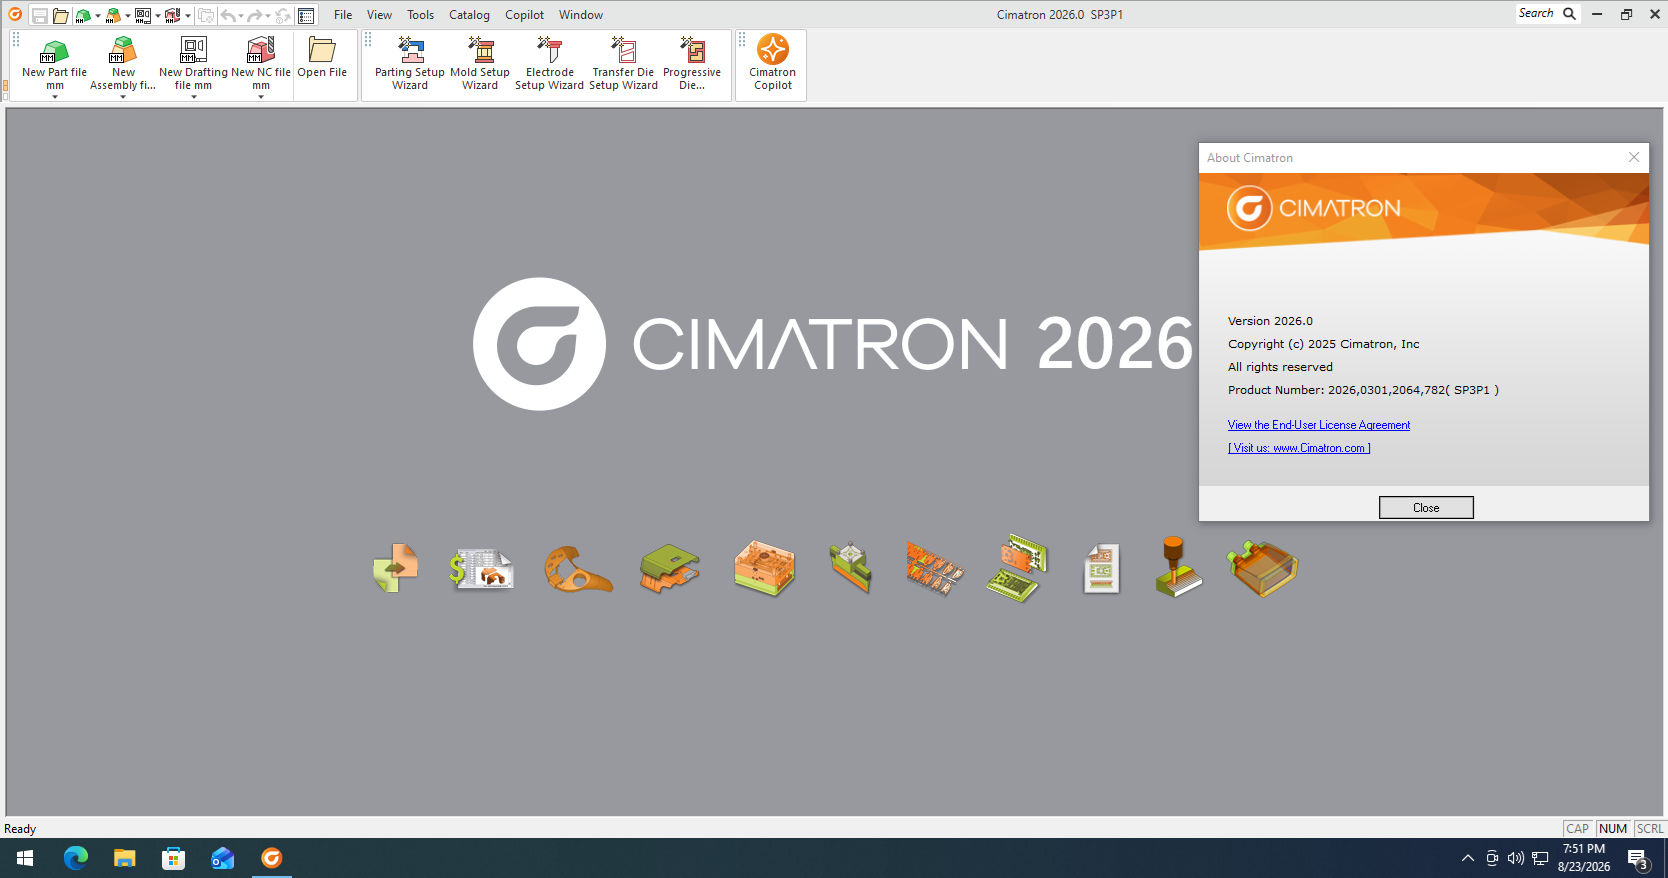Click the Version 2026.0 text in About dialog
Image resolution: width=1668 pixels, height=878 pixels.
pyautogui.click(x=1270, y=321)
